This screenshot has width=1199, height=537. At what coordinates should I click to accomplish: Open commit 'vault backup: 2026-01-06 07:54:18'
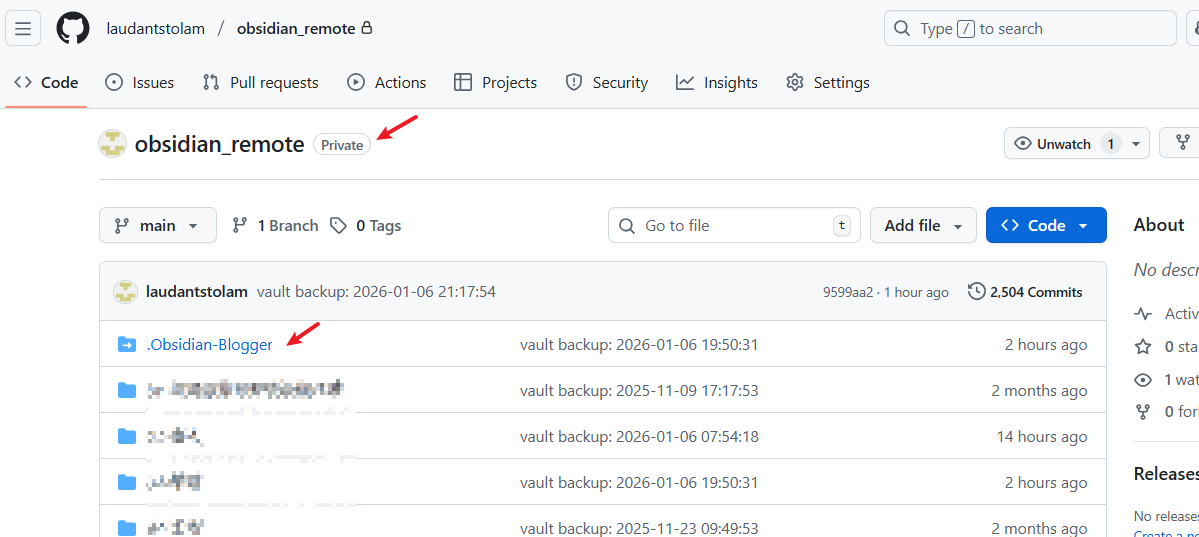point(638,437)
